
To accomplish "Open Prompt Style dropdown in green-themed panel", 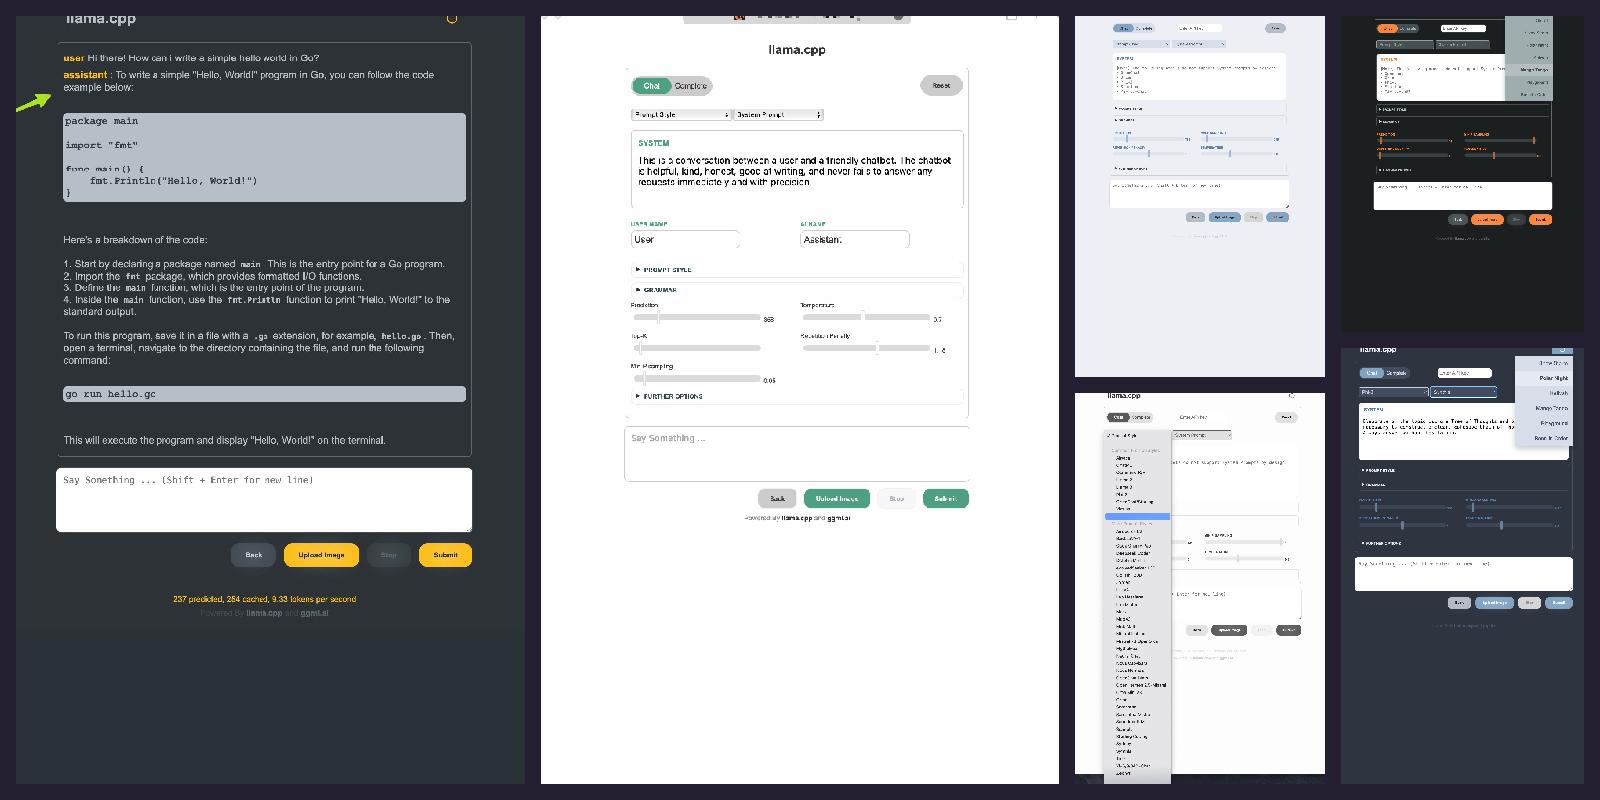I will click(x=681, y=115).
